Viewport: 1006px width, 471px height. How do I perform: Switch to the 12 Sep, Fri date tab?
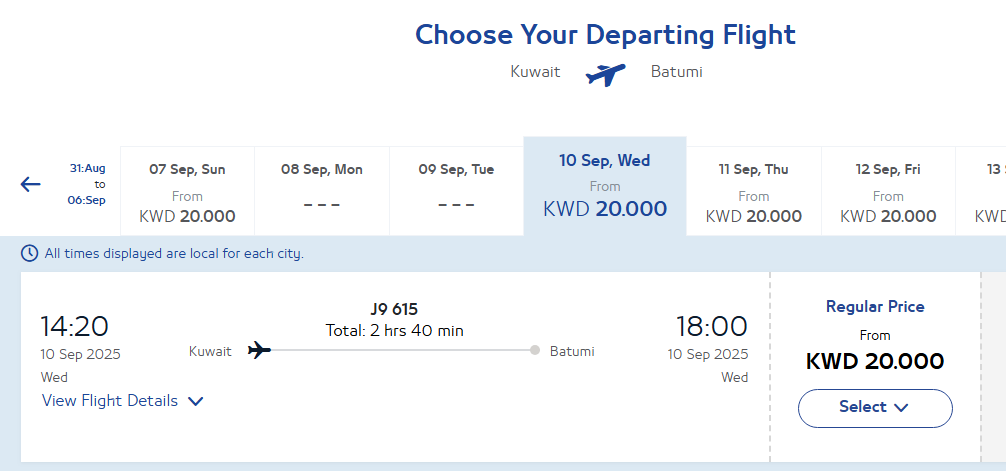pyautogui.click(x=889, y=191)
